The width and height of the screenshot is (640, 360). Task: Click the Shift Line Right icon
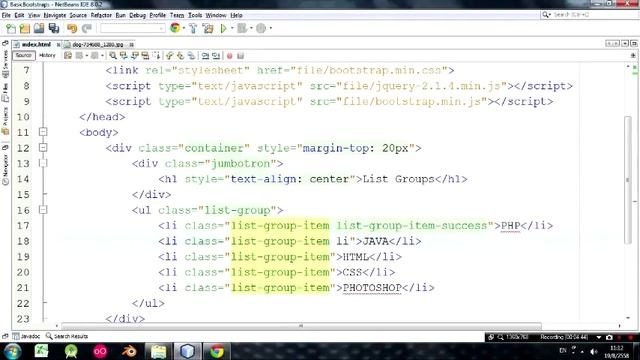216,56
